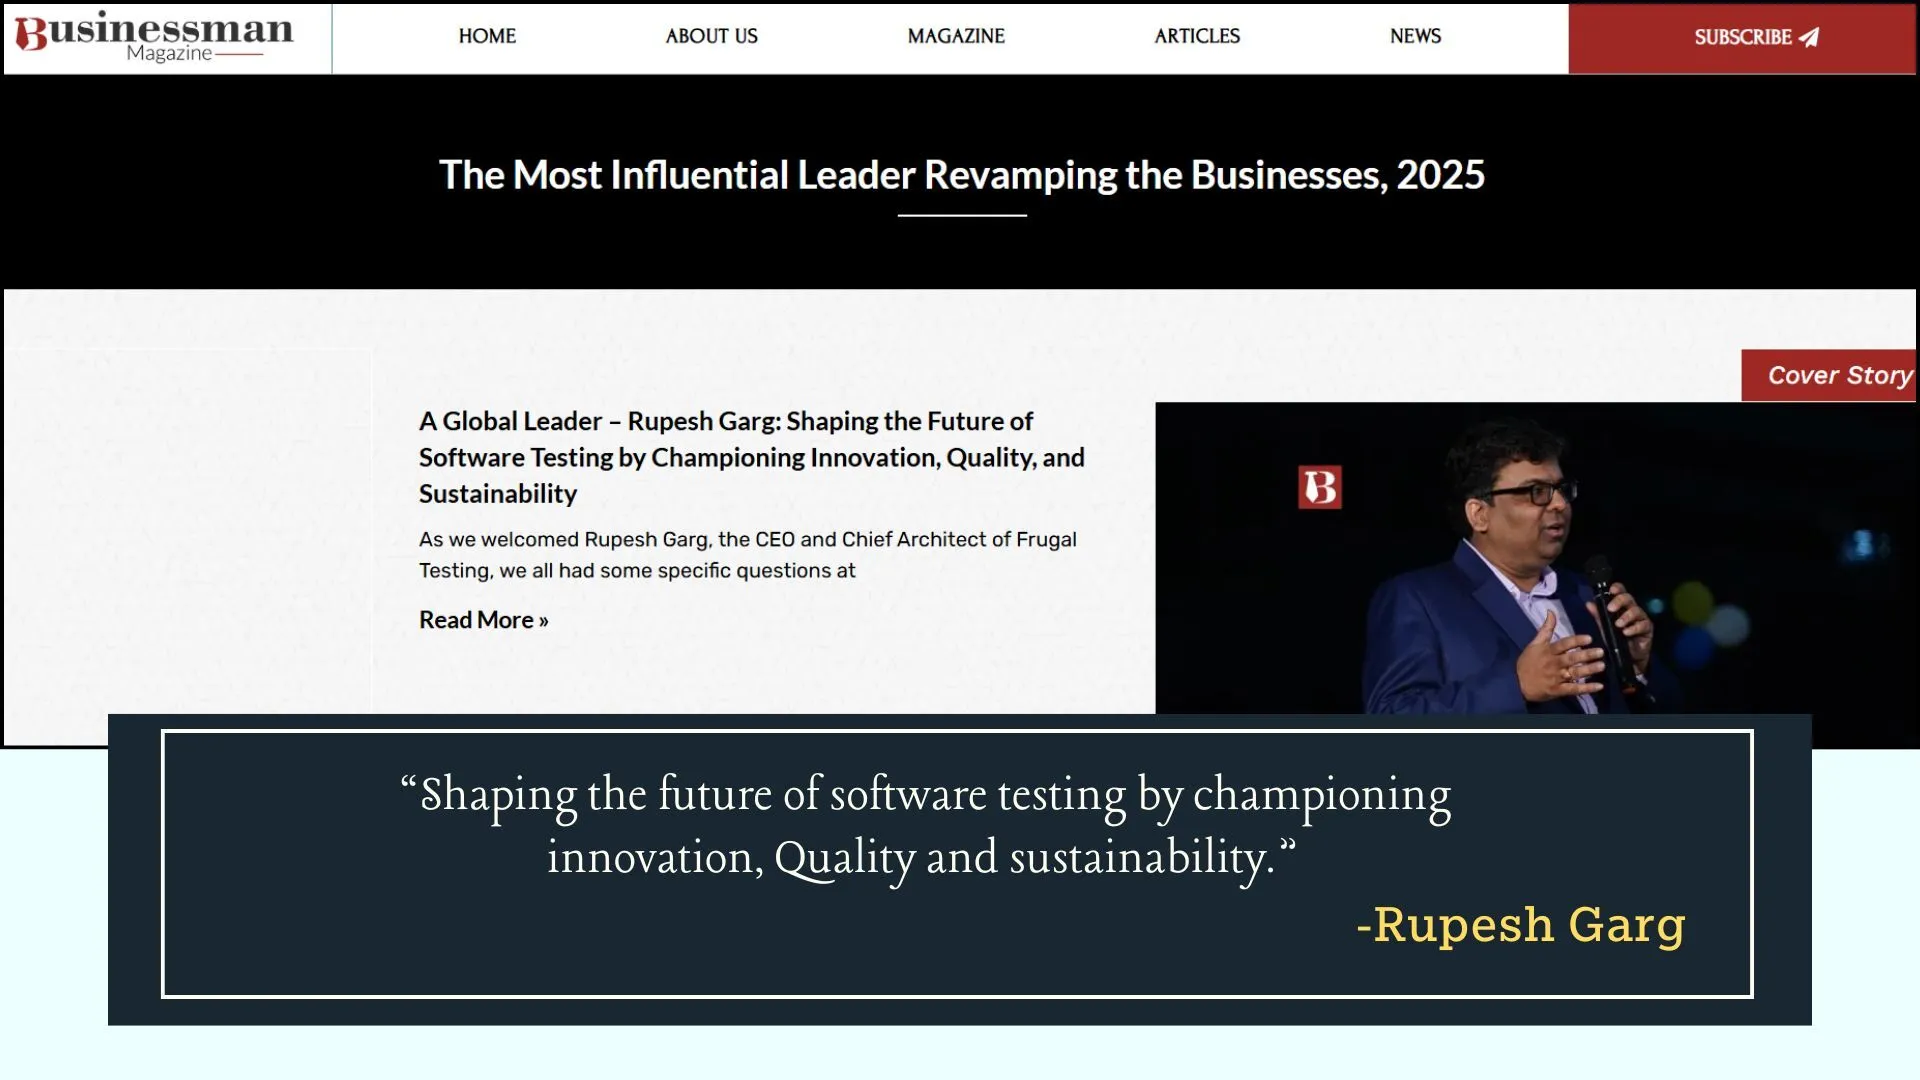Click the Read More » link
The height and width of the screenshot is (1080, 1920).
pos(484,620)
